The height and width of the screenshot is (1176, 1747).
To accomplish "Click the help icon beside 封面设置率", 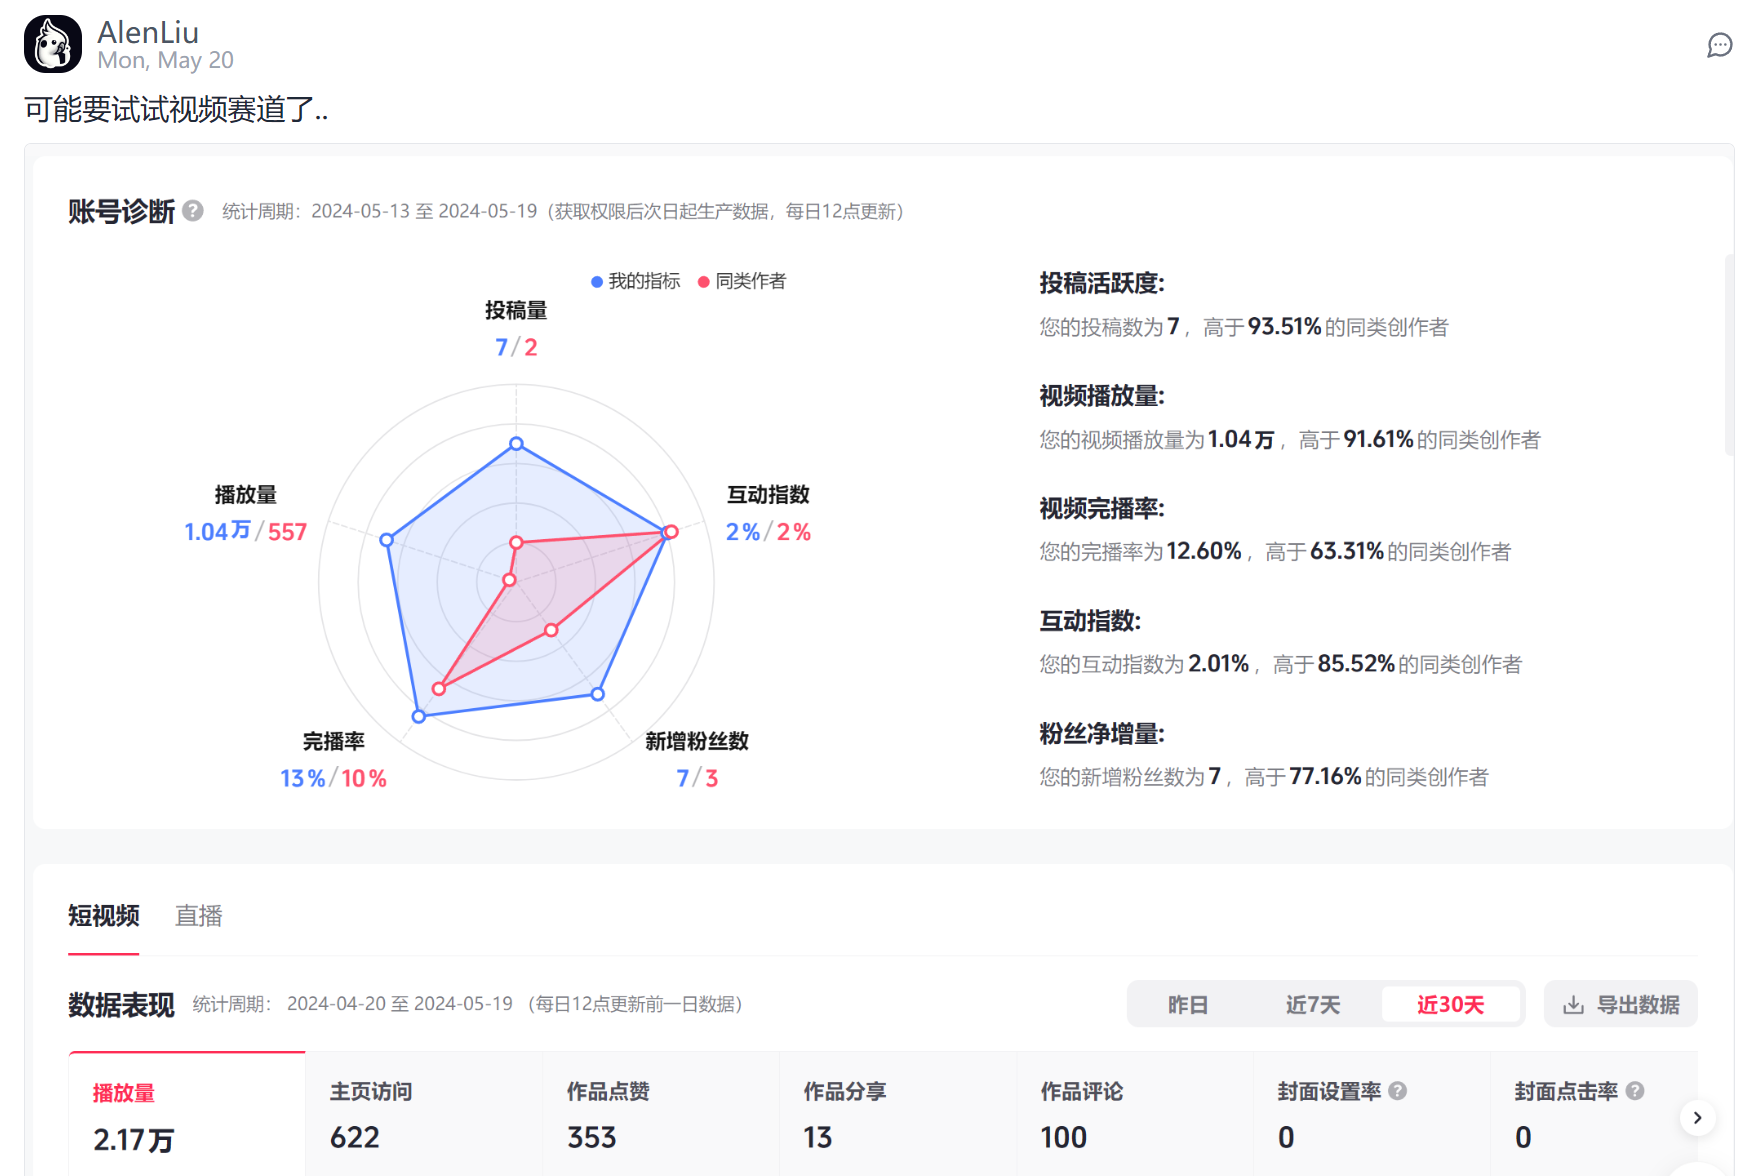I will coord(1398,1091).
